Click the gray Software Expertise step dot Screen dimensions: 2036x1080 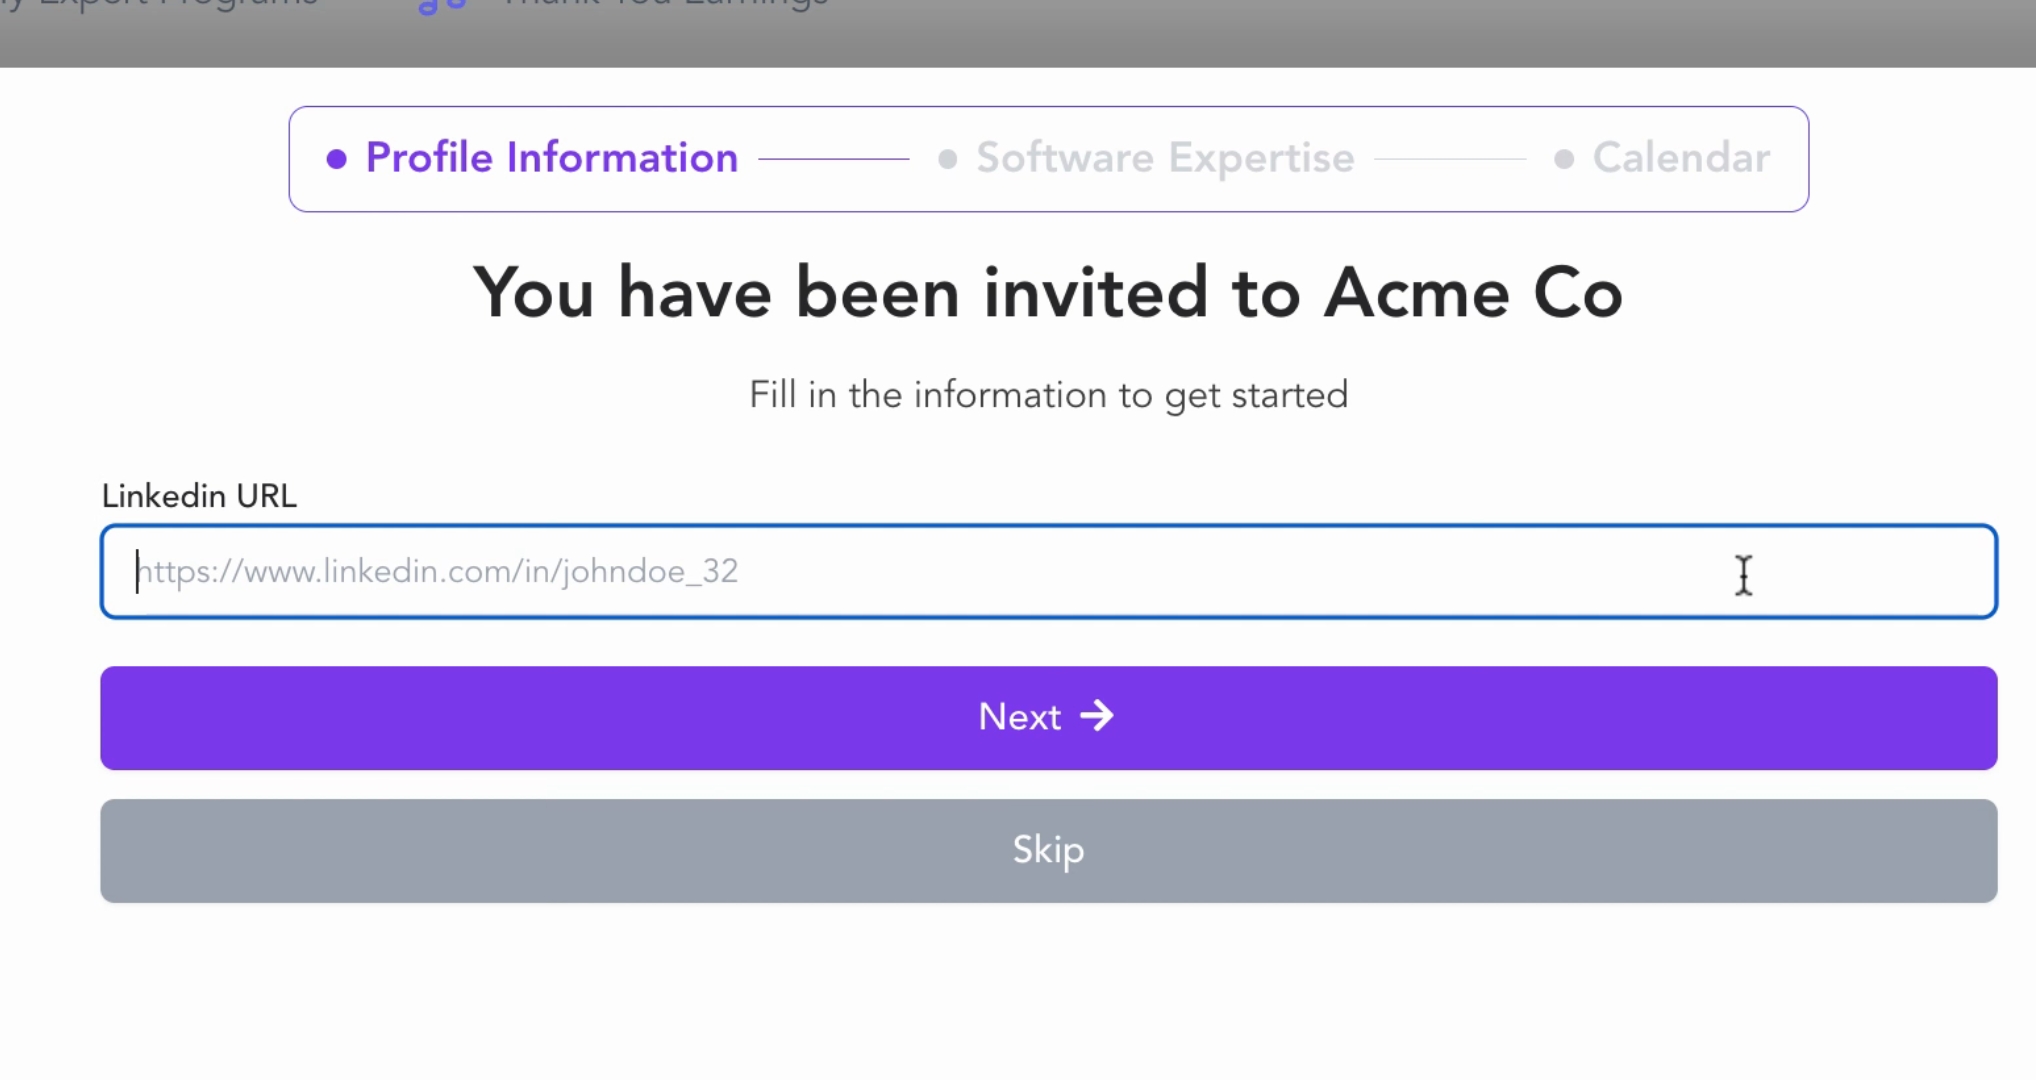[x=947, y=159]
